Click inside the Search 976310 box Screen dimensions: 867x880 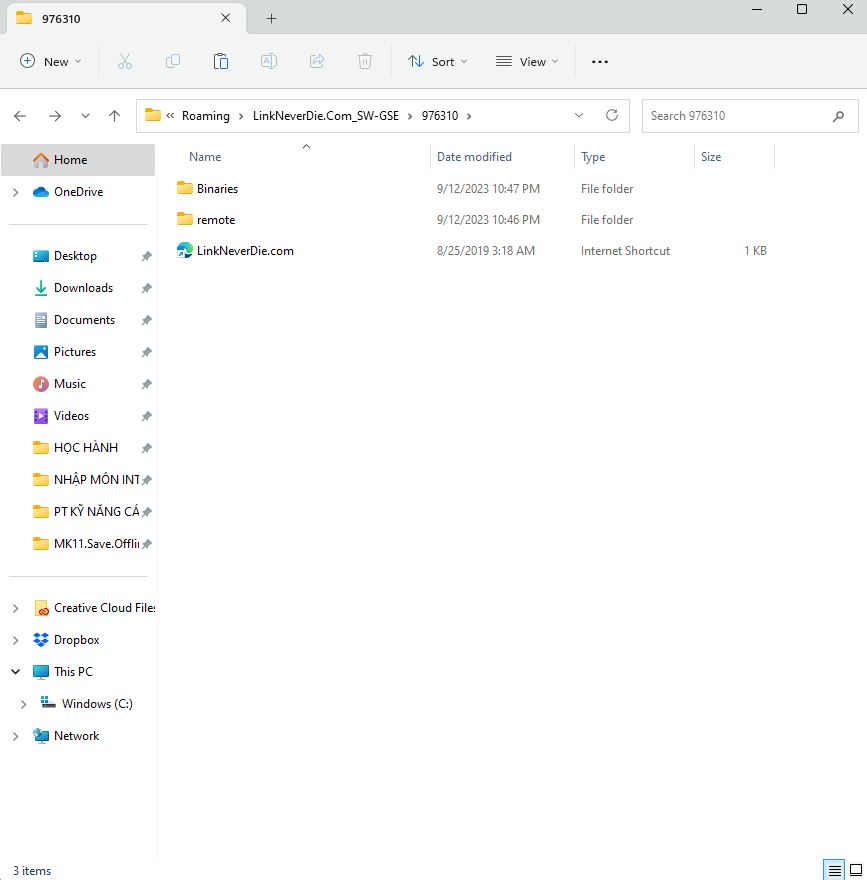point(740,115)
